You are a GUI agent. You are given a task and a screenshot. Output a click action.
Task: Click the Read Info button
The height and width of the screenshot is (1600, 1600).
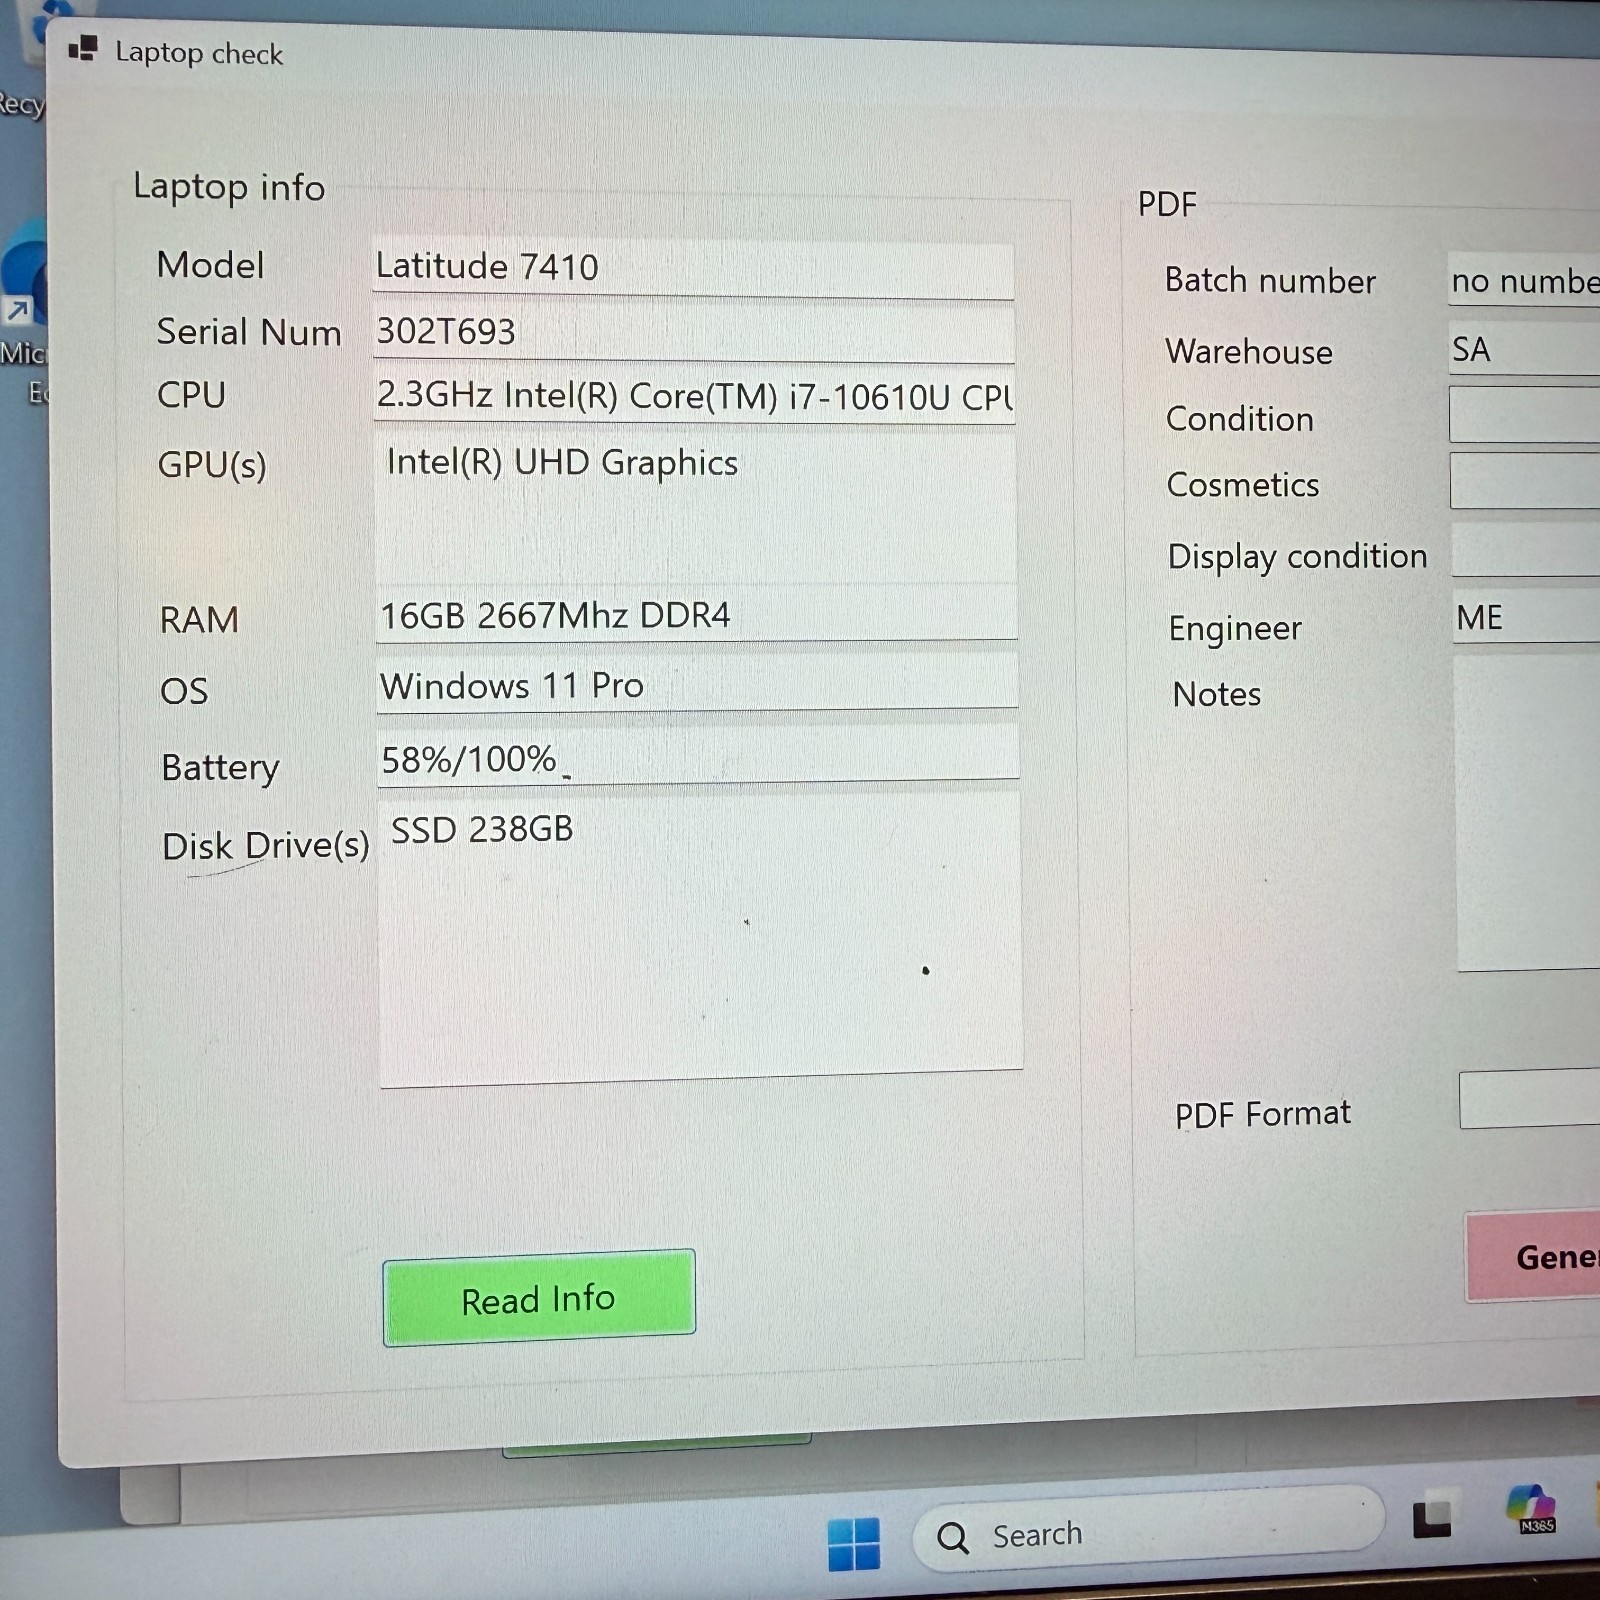pos(539,1298)
